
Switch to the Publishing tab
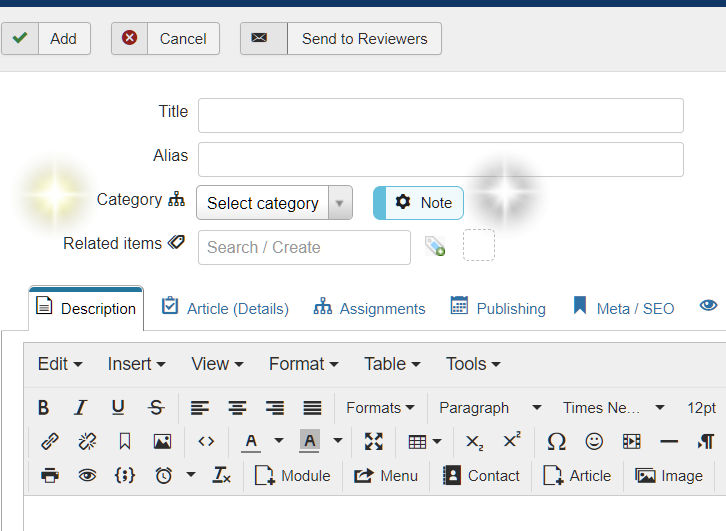pyautogui.click(x=498, y=308)
